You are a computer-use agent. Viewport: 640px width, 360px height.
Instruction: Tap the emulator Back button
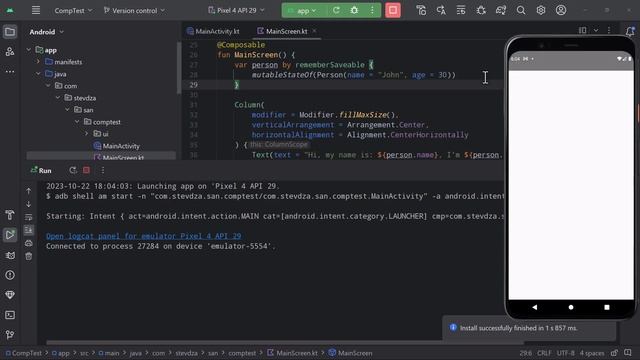(x=535, y=307)
